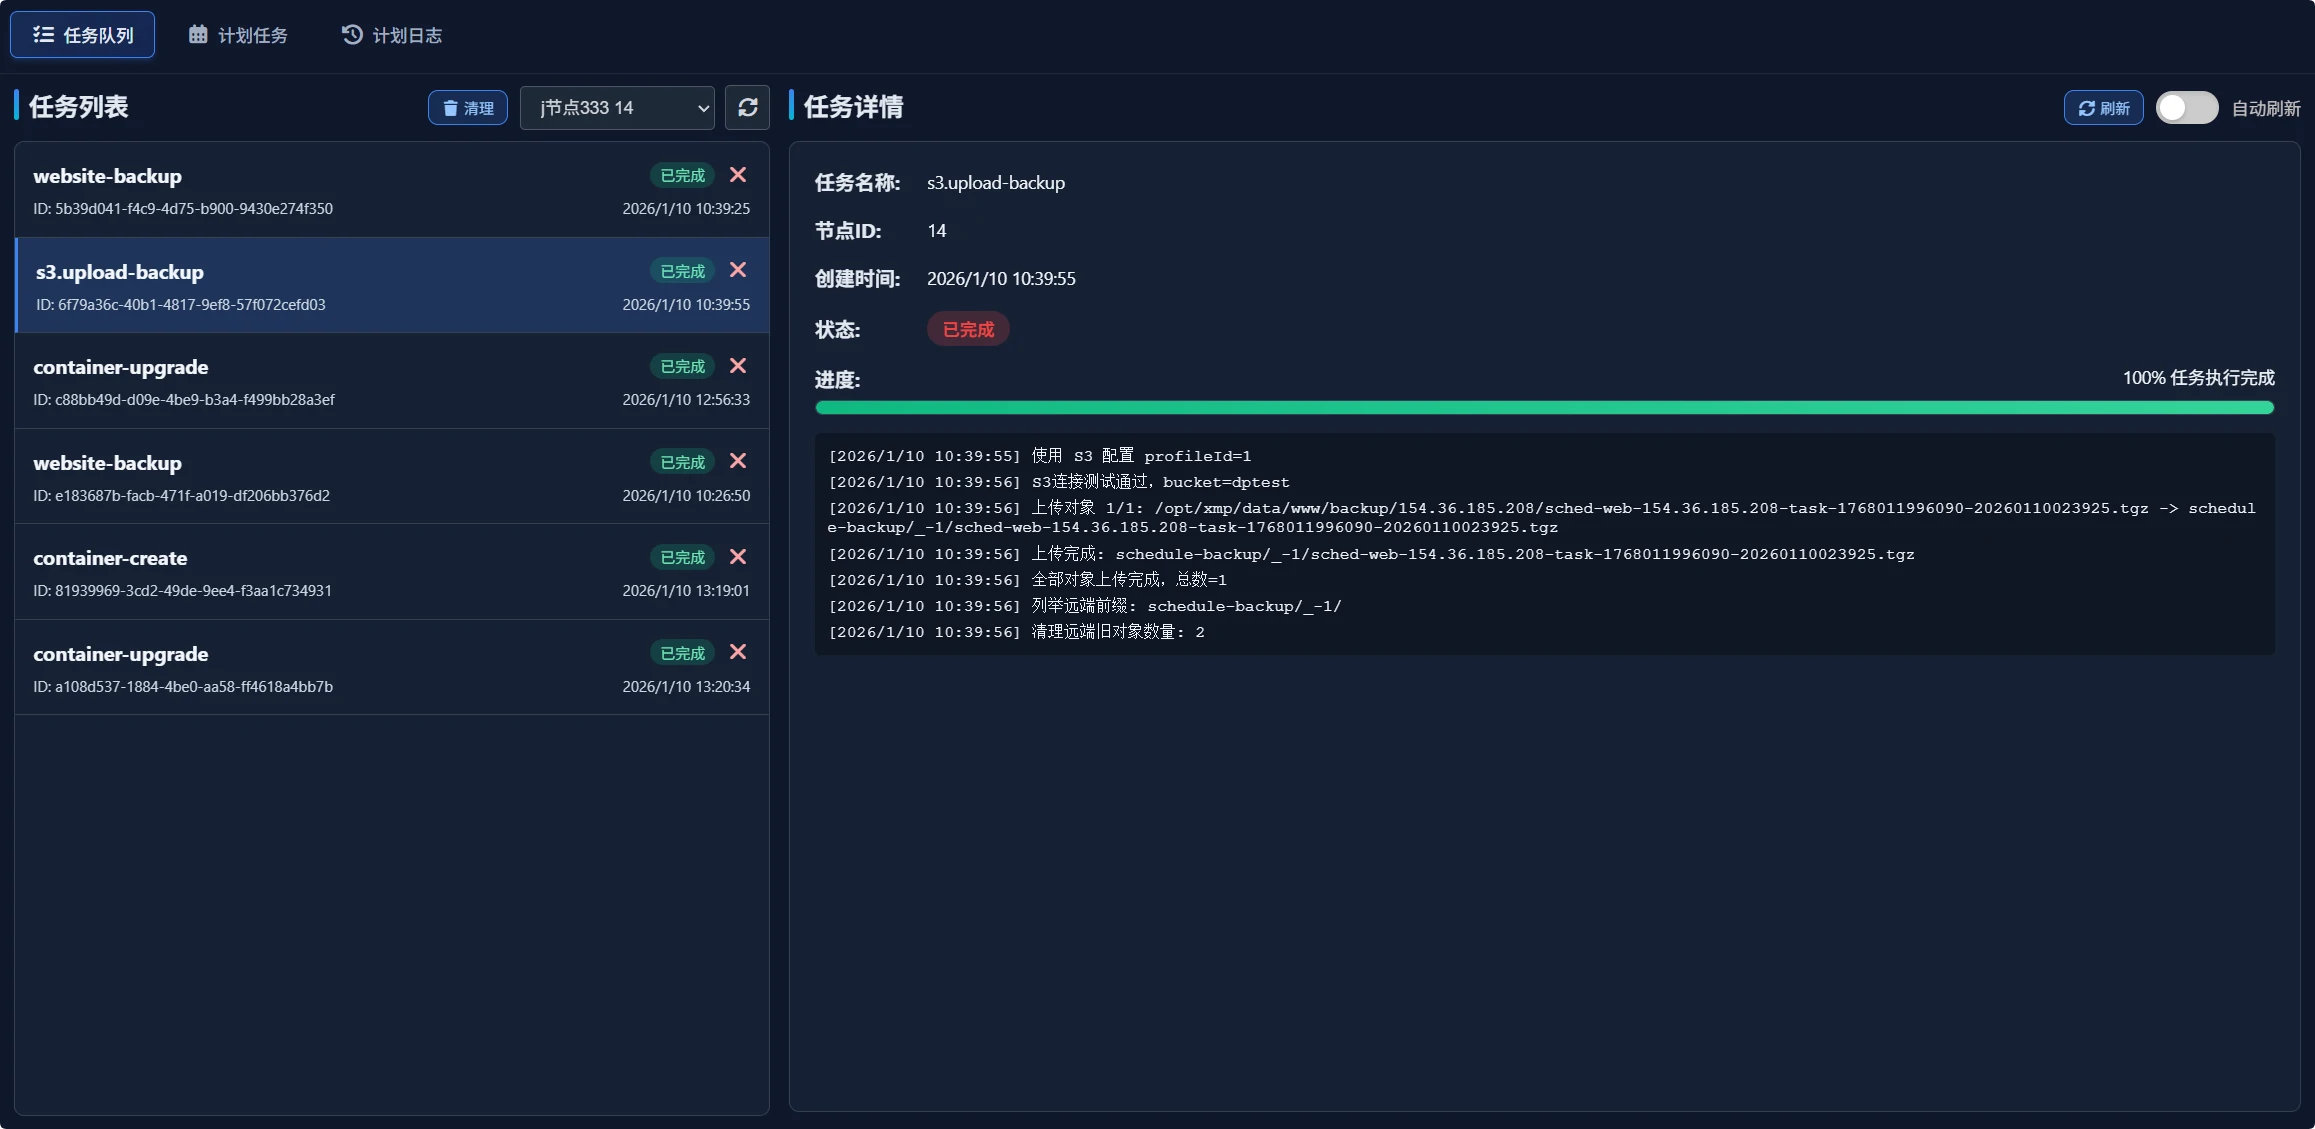Click the 刷新 refresh button

[2102, 107]
